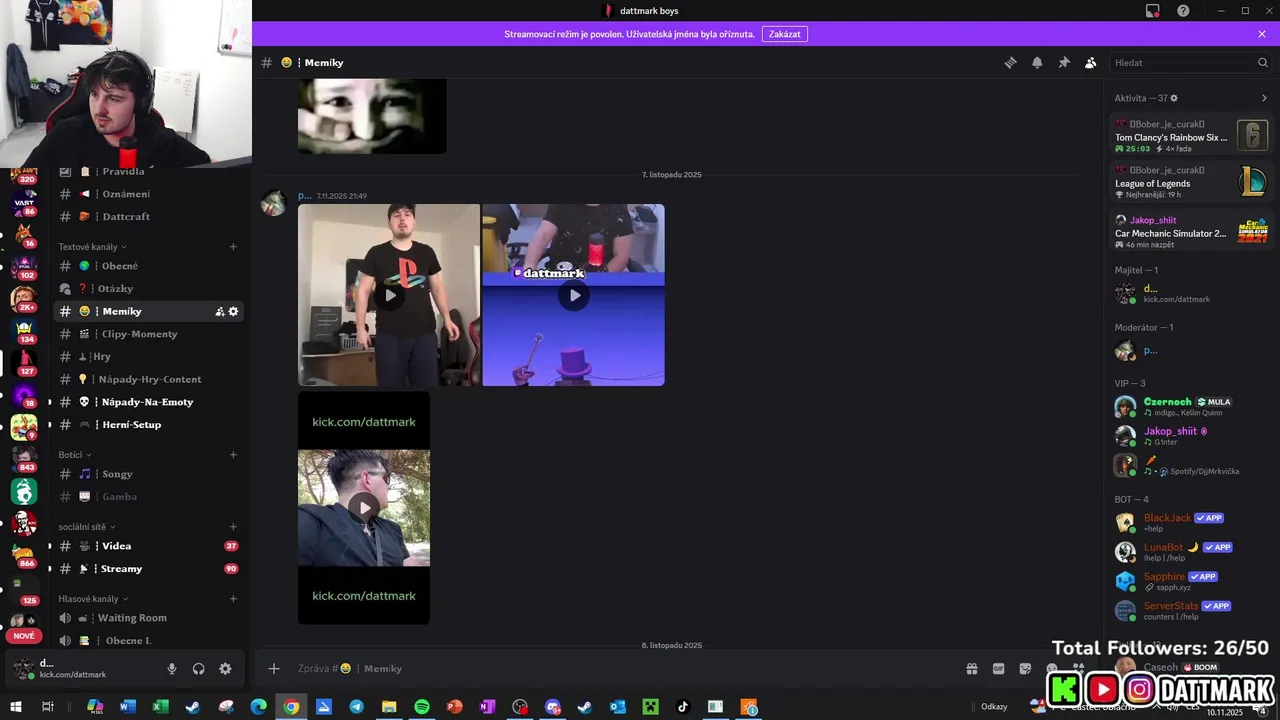Open Excel from the taskbar
Image resolution: width=1280 pixels, height=720 pixels.
(x=160, y=707)
